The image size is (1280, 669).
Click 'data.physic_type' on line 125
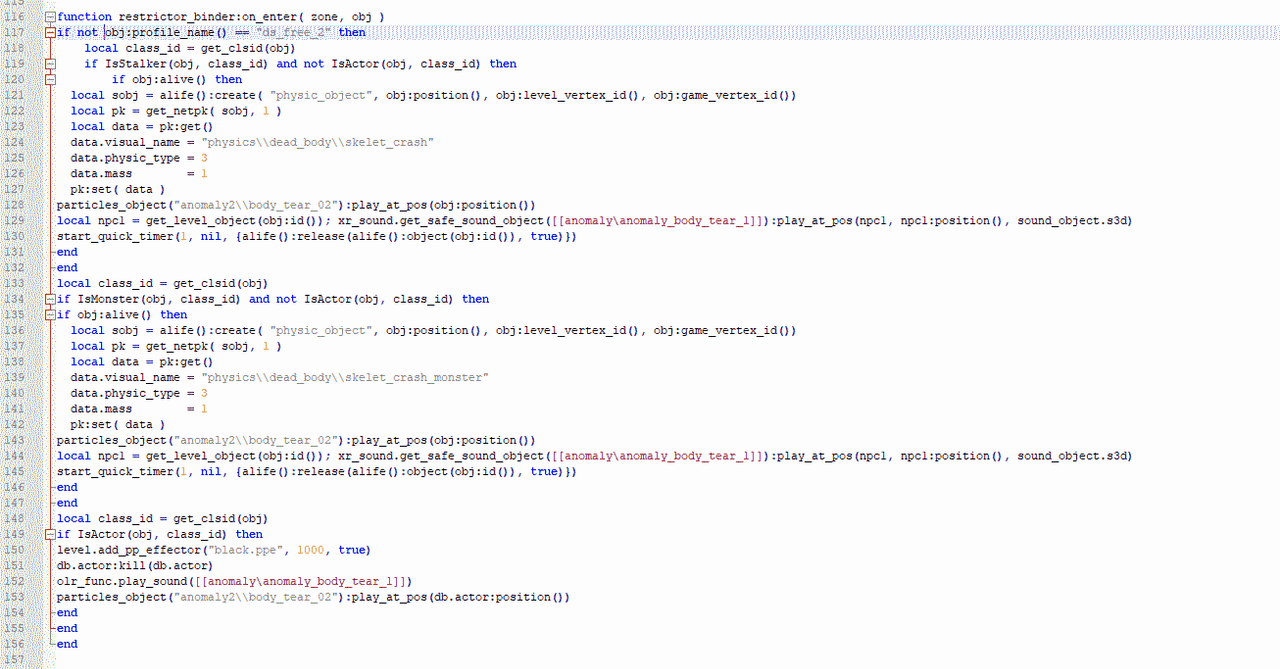click(x=125, y=158)
